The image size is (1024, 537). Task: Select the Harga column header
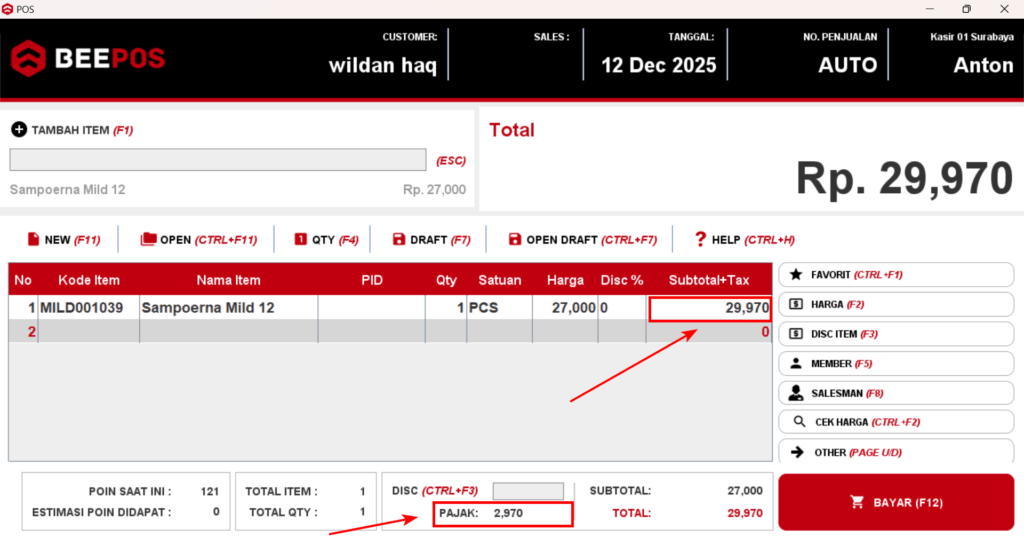(x=565, y=280)
